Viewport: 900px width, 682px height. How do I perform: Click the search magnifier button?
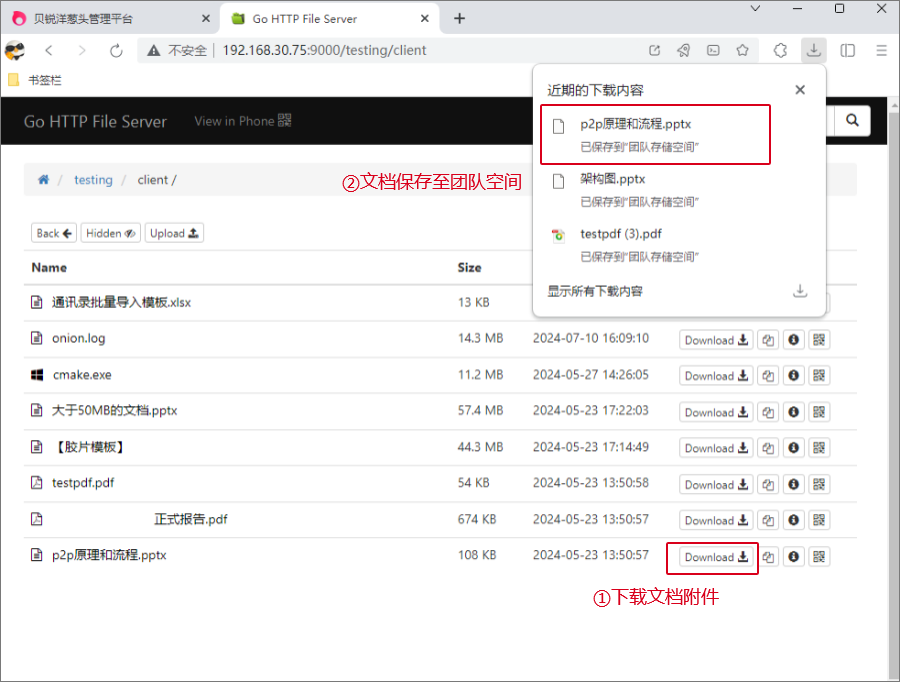(852, 121)
